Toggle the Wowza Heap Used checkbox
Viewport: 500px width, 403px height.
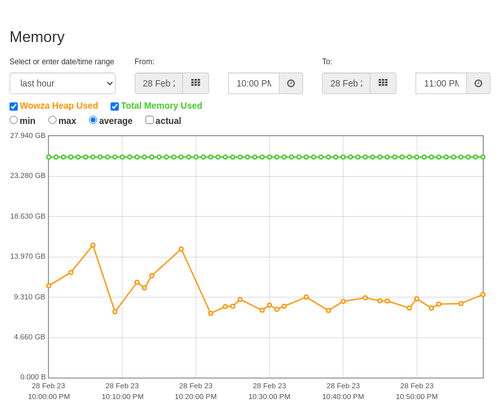click(x=14, y=106)
